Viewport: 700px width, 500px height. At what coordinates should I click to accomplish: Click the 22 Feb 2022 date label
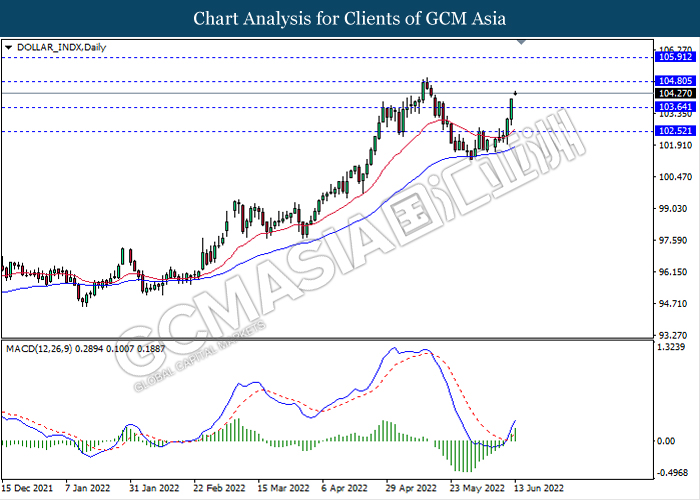(219, 488)
